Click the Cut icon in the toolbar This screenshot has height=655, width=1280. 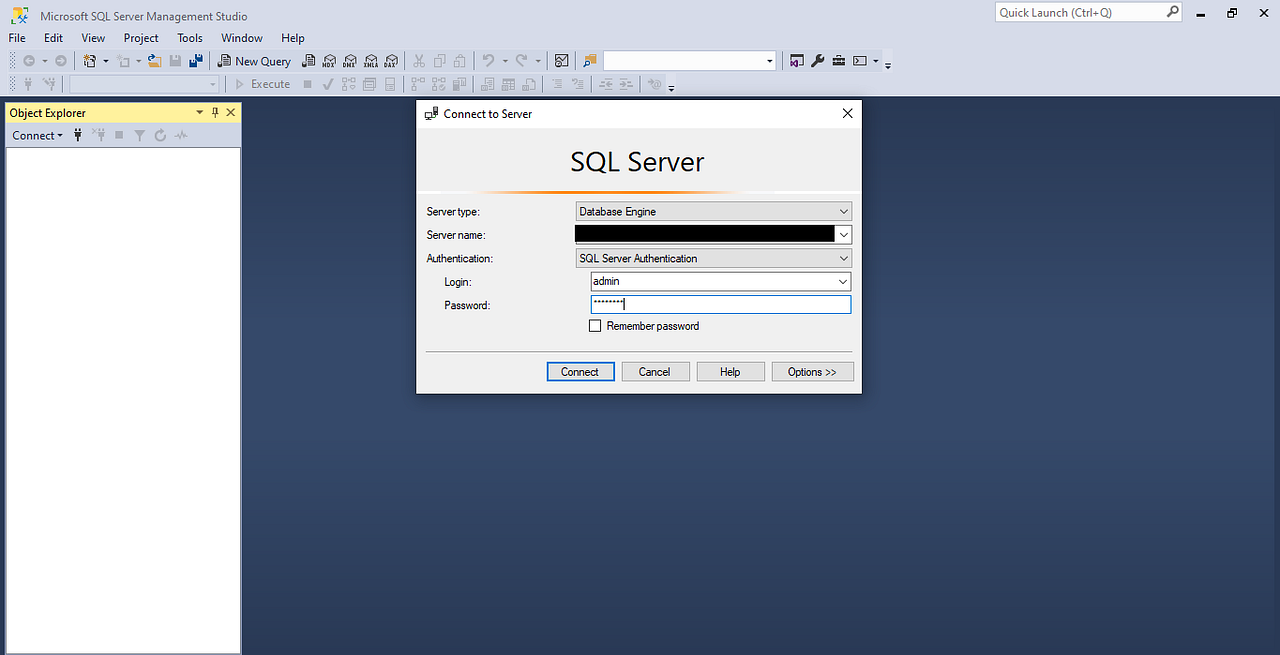click(x=418, y=60)
